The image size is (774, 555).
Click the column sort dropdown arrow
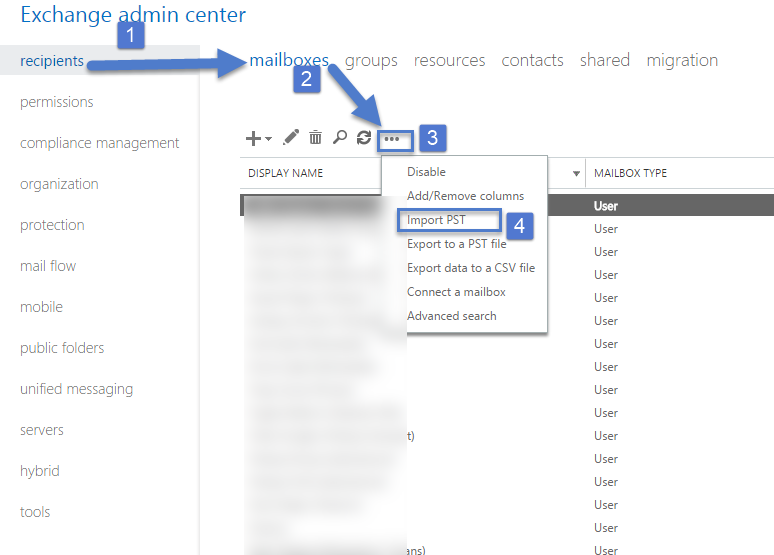point(576,174)
